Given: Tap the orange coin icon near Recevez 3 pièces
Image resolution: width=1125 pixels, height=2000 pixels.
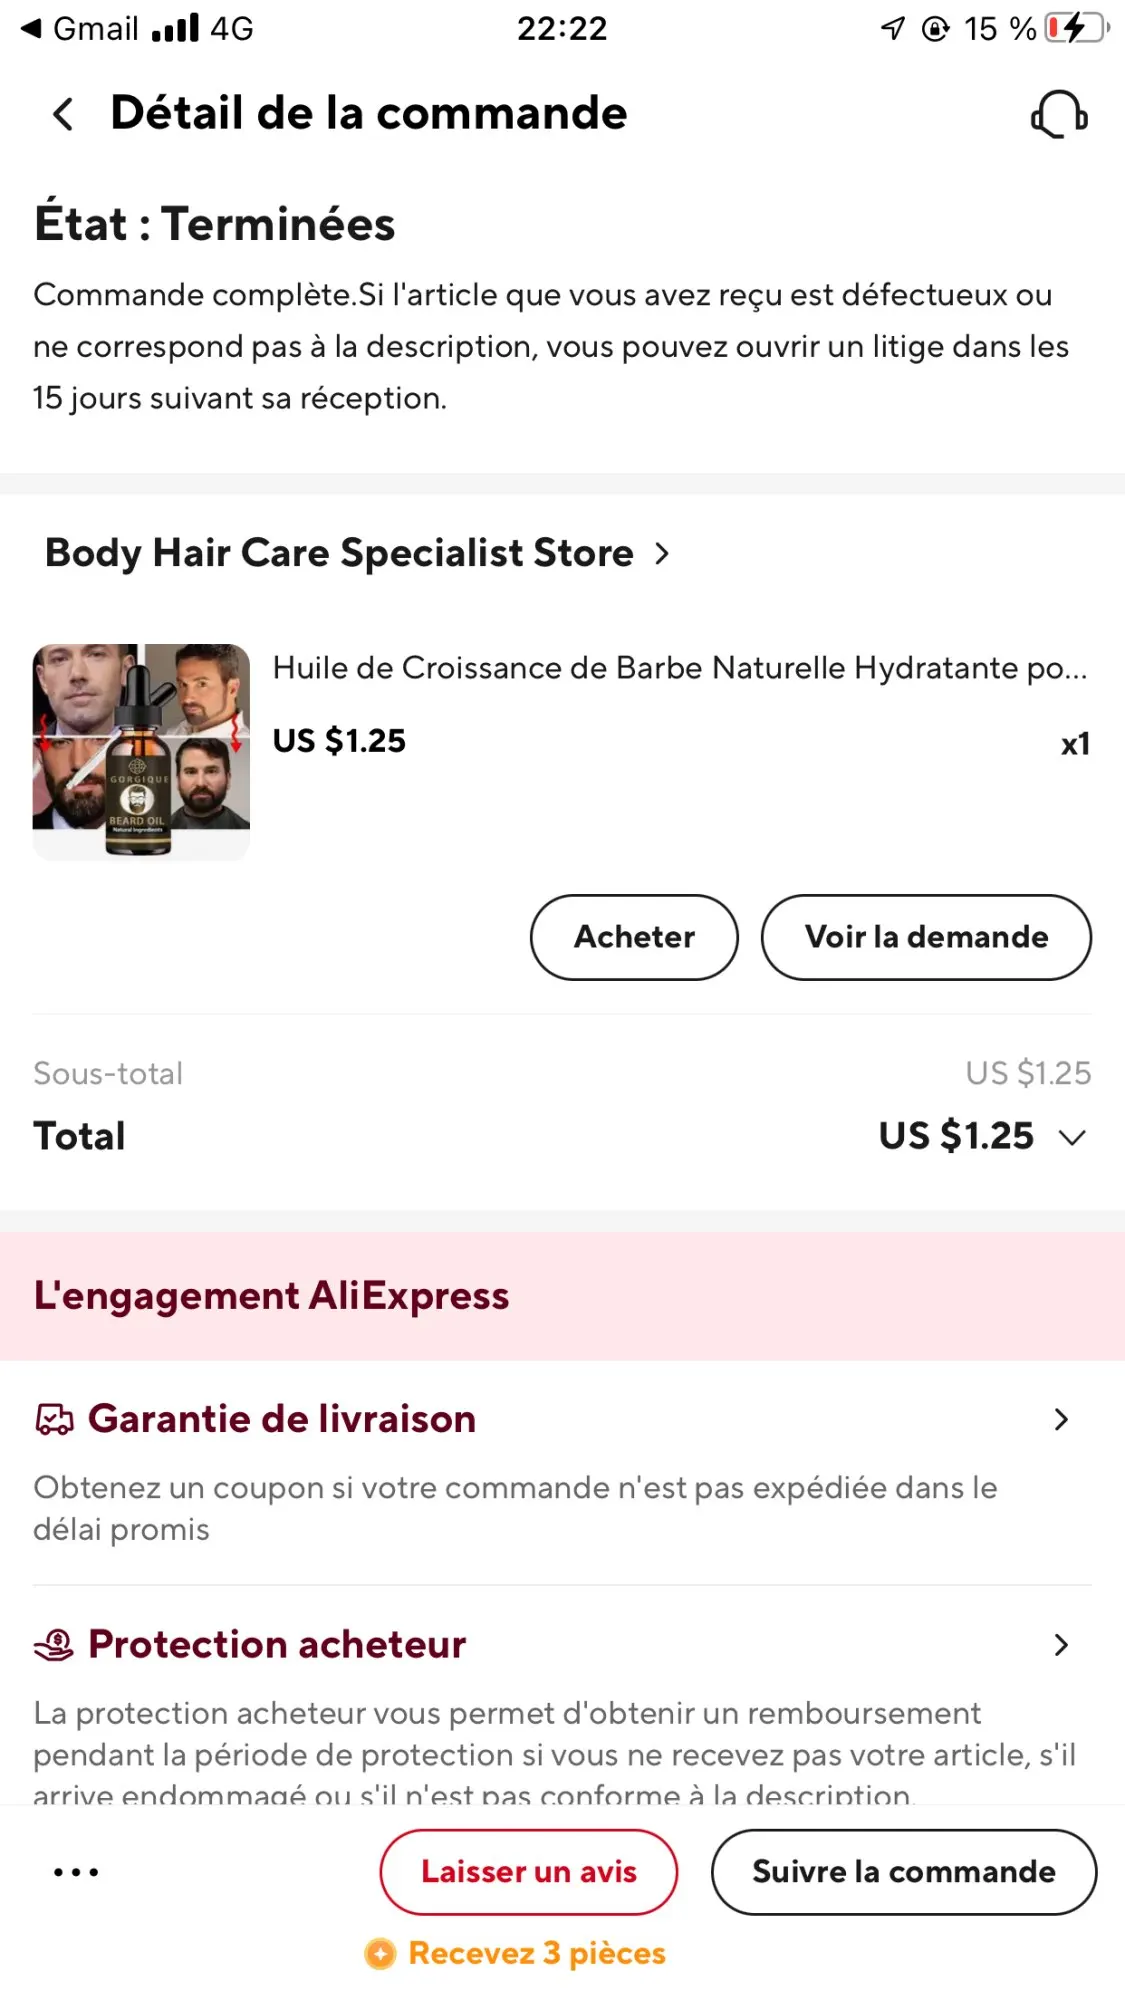Looking at the screenshot, I should (380, 1953).
